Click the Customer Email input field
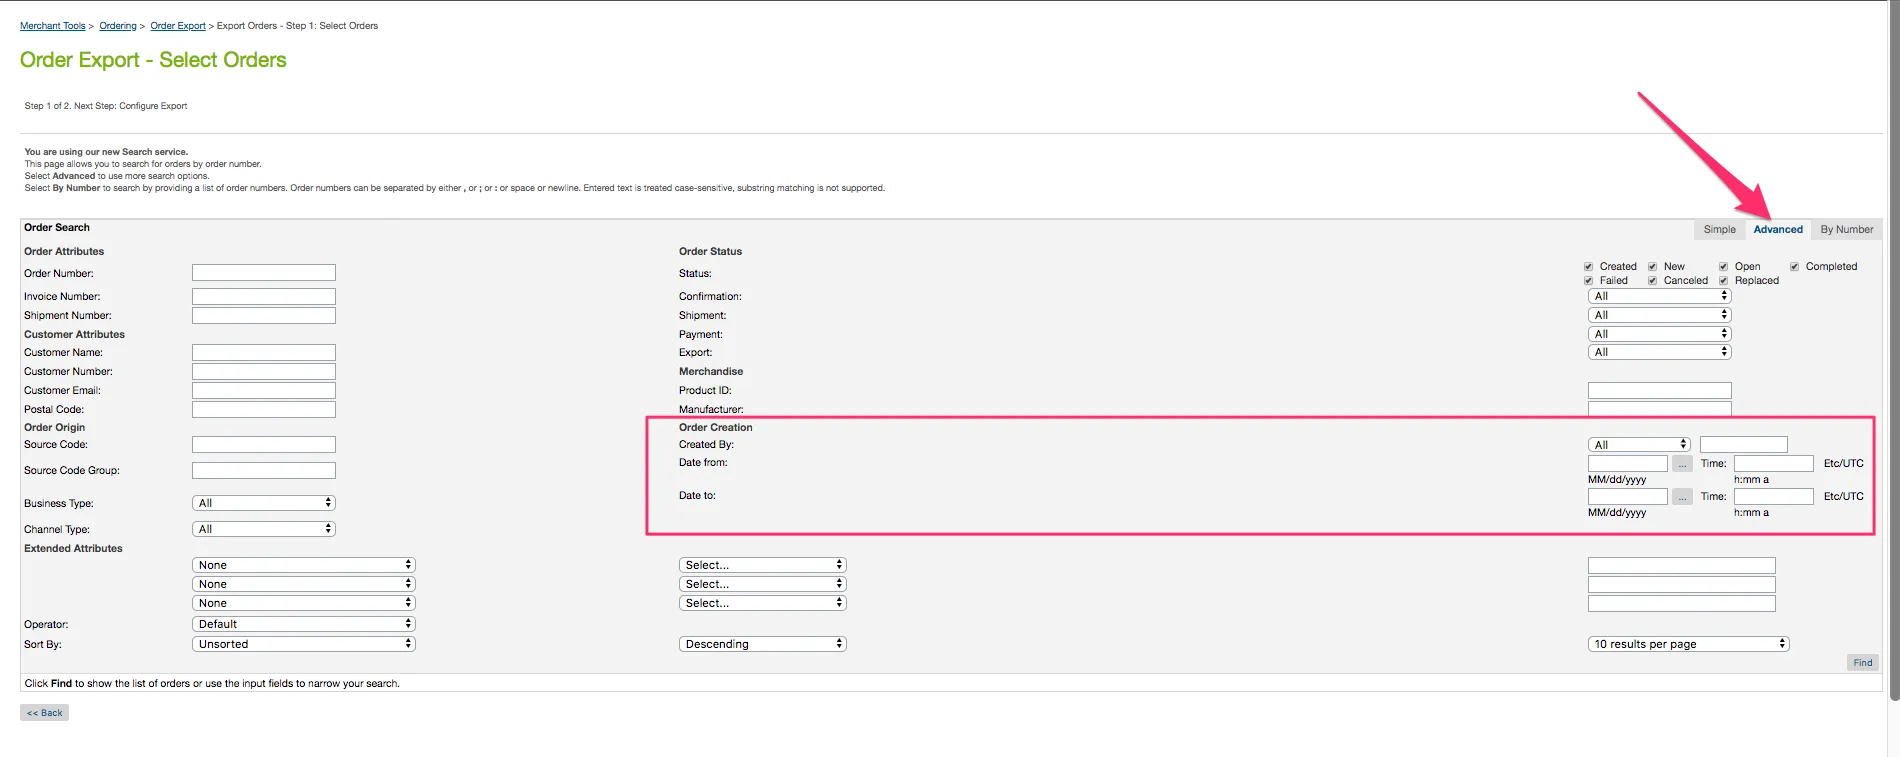Viewport: 1900px width, 757px height. point(264,391)
